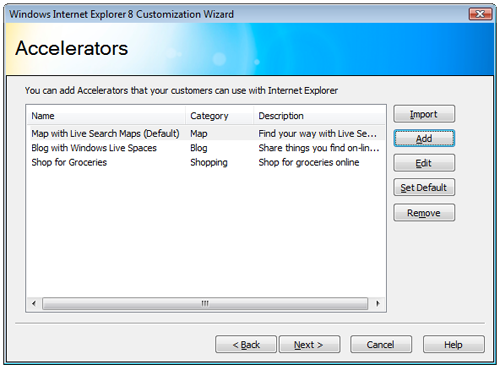This screenshot has height=370, width=500.
Task: Sort list by Name column header
Action: pyautogui.click(x=106, y=116)
